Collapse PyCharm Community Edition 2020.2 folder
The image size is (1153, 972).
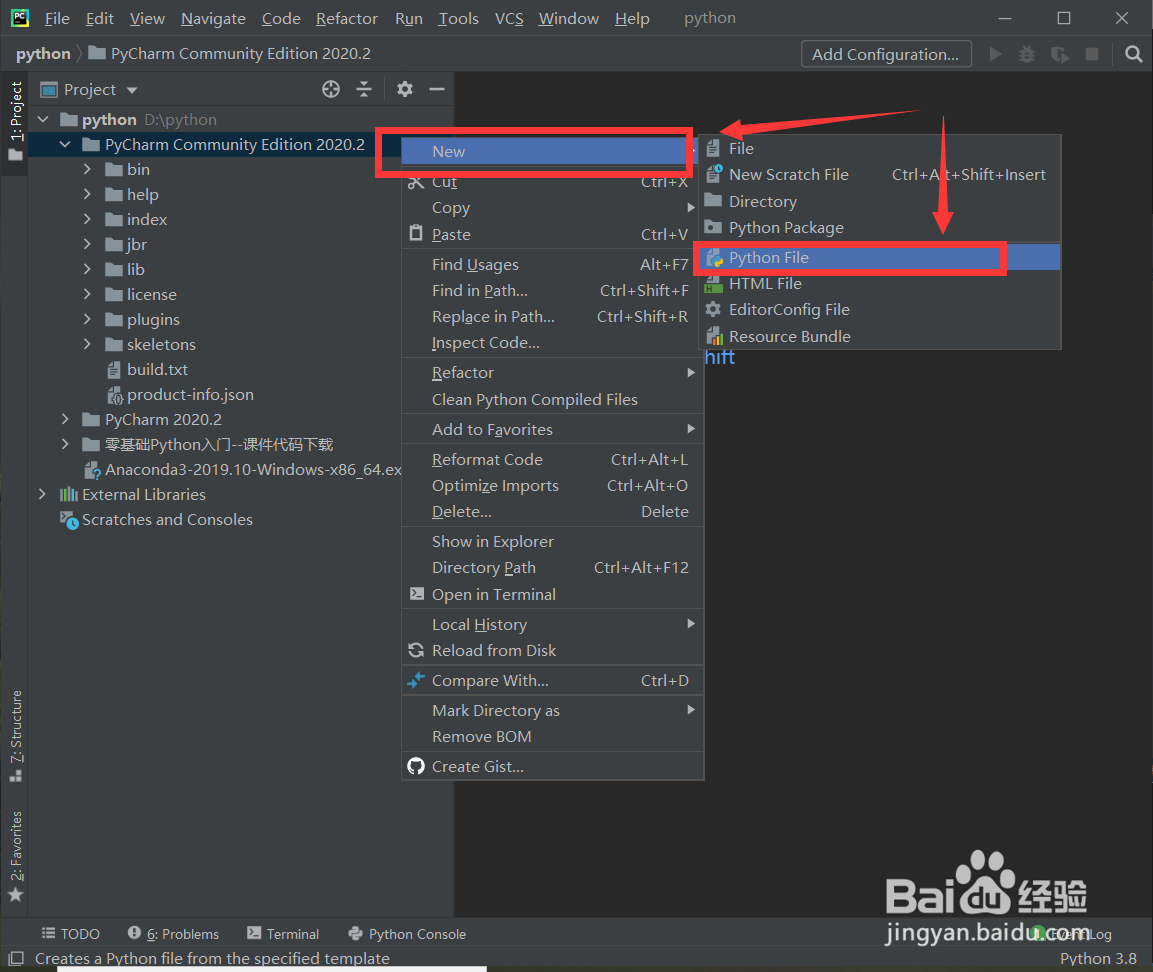tap(65, 144)
